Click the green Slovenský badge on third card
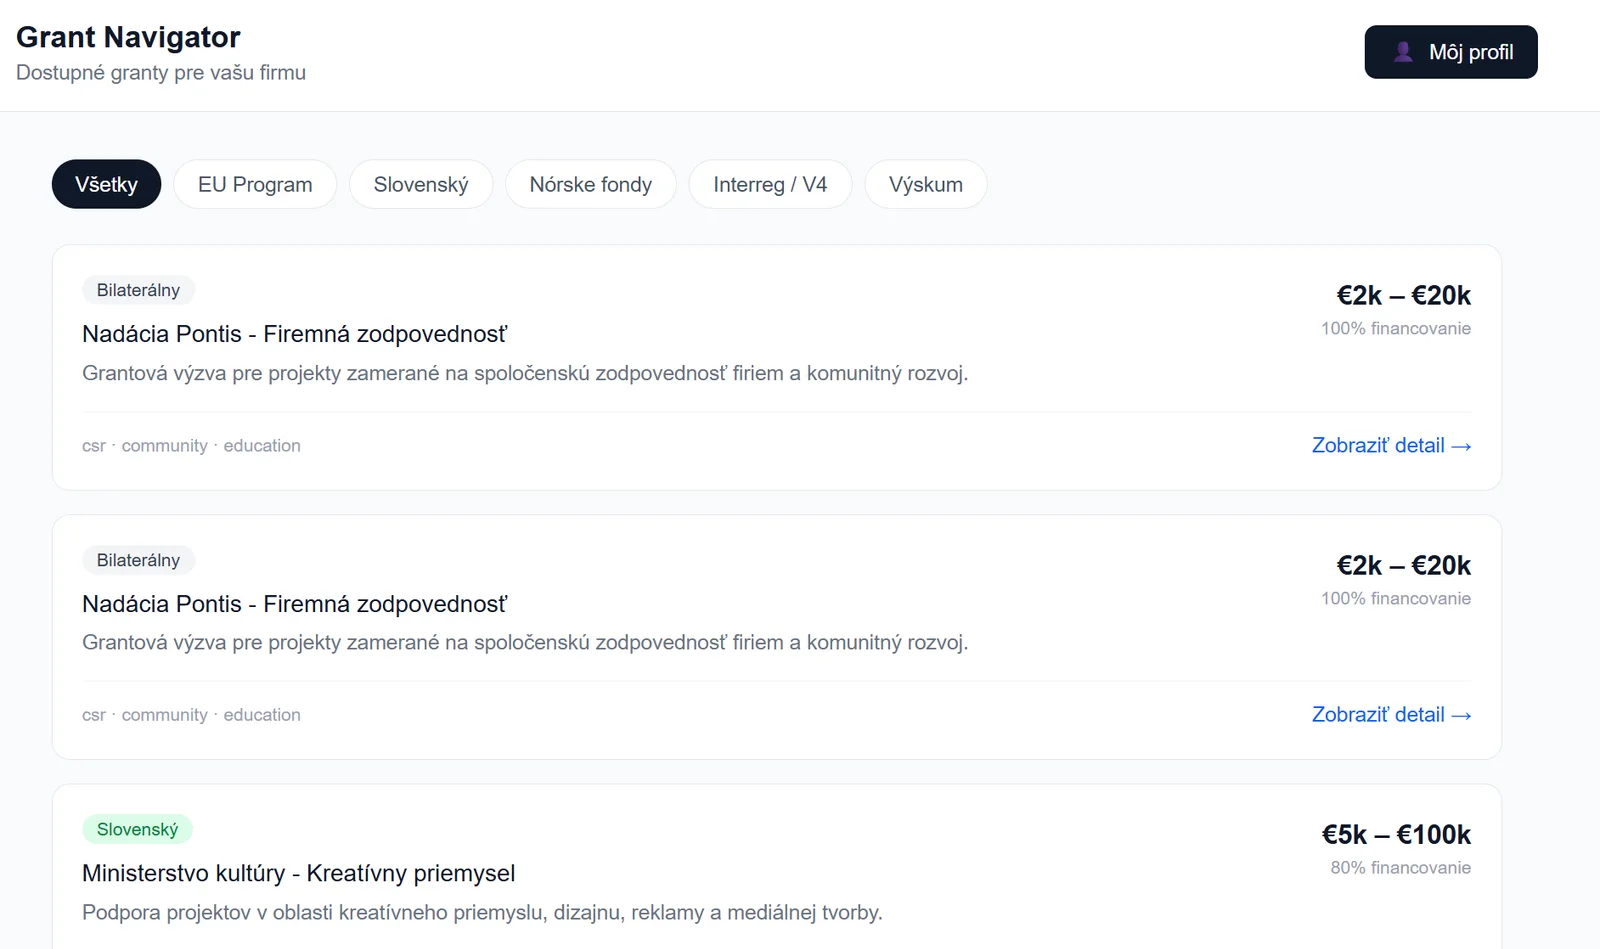This screenshot has width=1600, height=949. click(137, 829)
